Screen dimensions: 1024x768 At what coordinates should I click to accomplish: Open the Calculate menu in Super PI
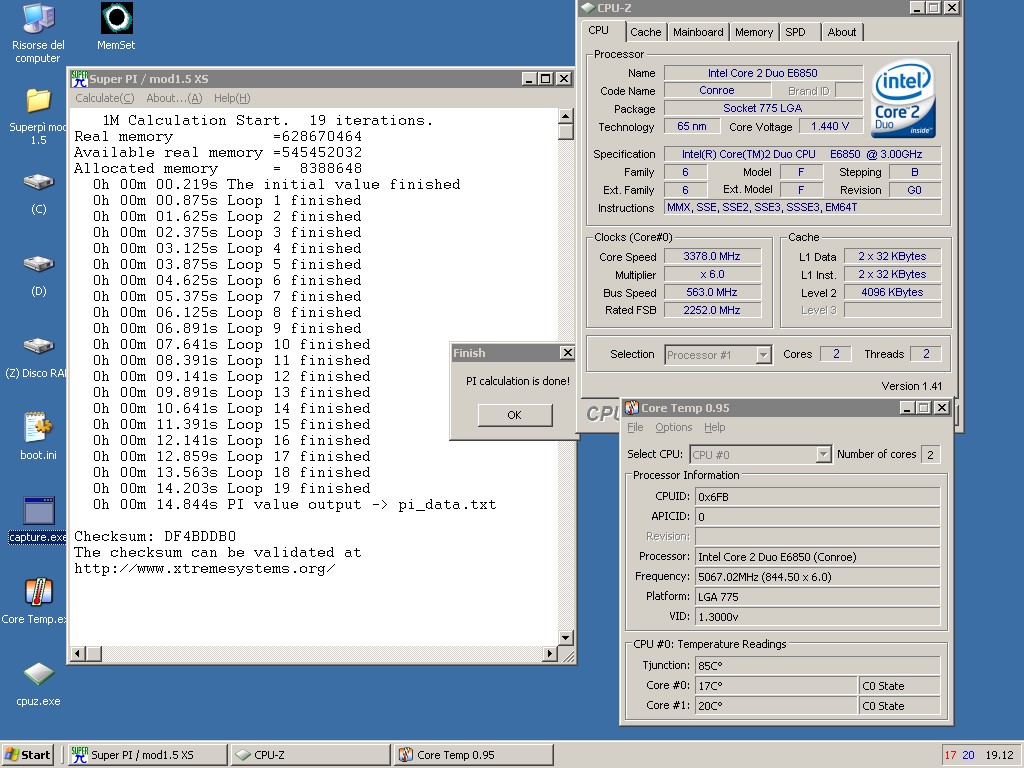point(104,98)
